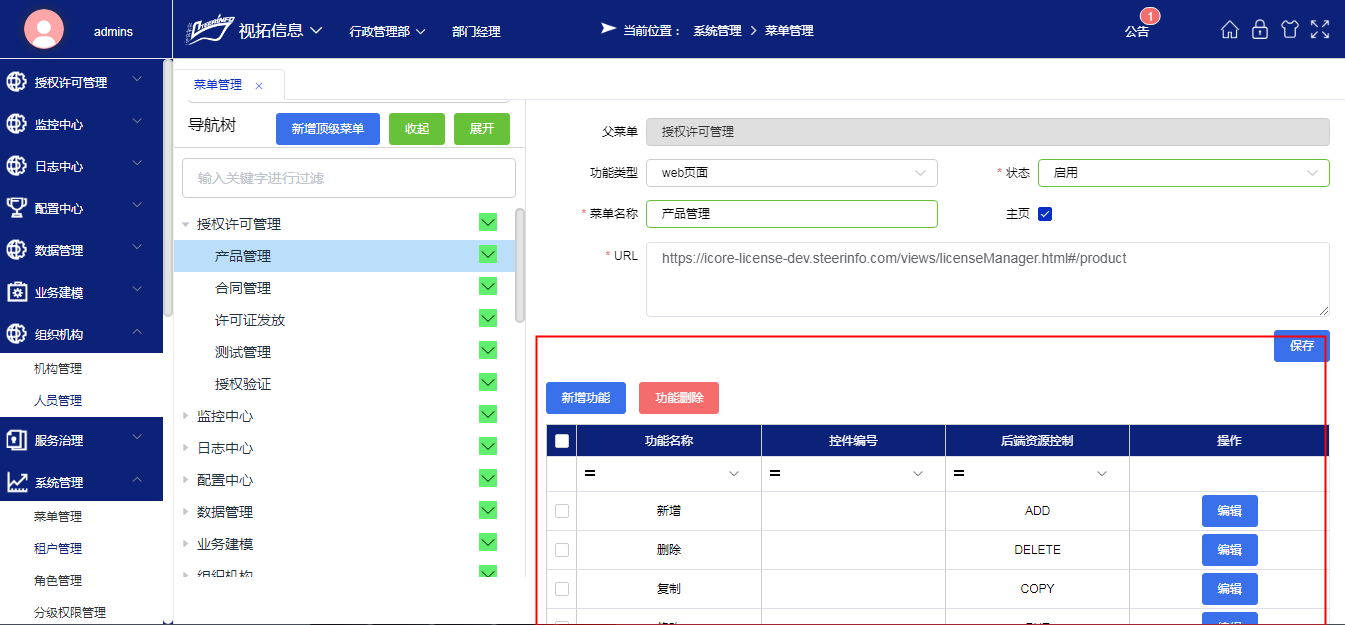Click the 监控中心 sidebar globe icon

tap(17, 124)
